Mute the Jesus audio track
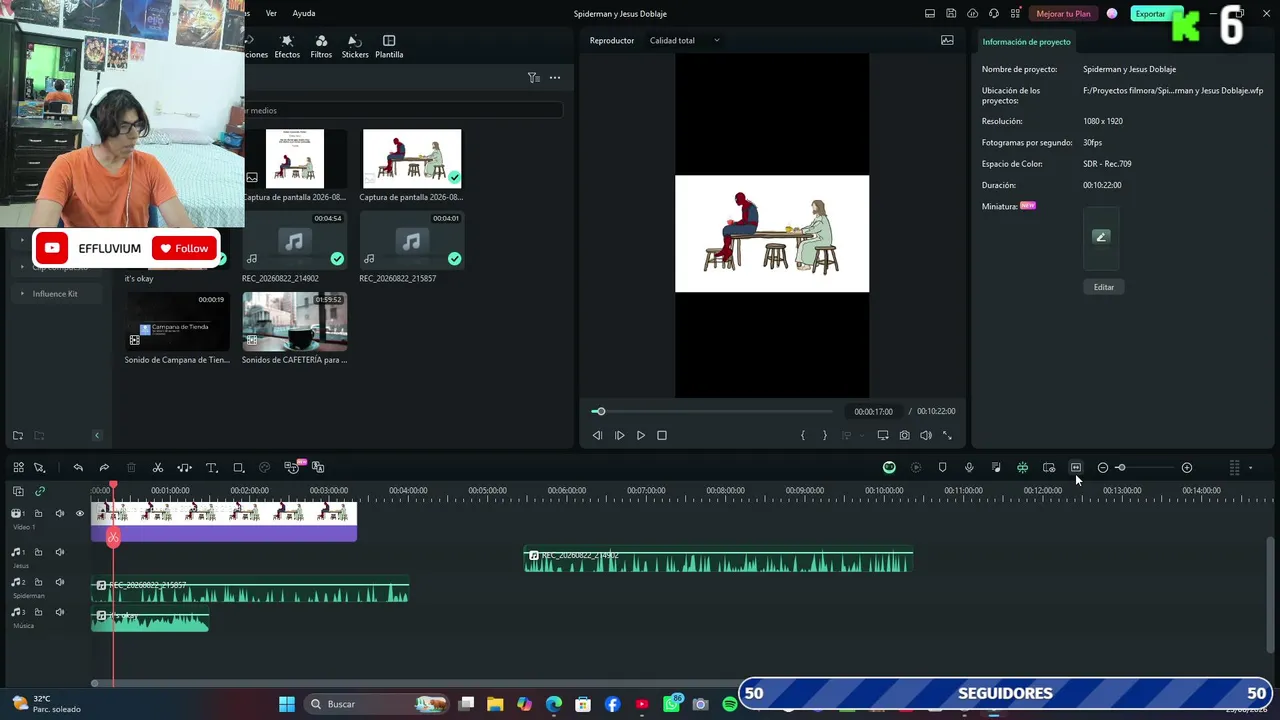 tap(60, 552)
